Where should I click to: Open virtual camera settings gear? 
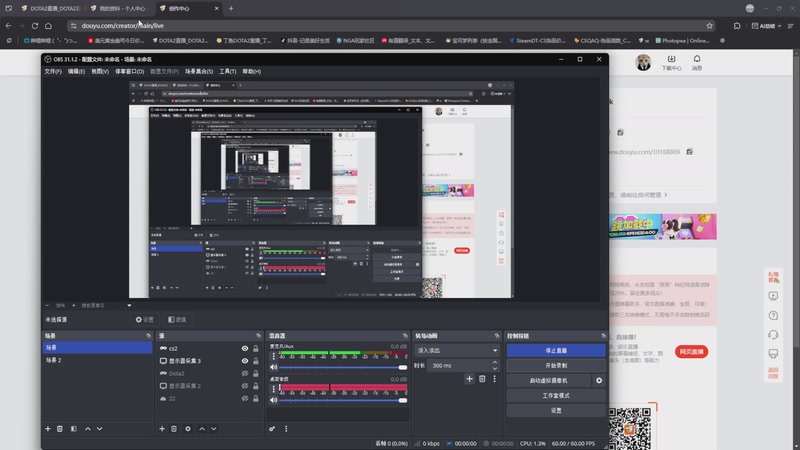click(x=599, y=381)
